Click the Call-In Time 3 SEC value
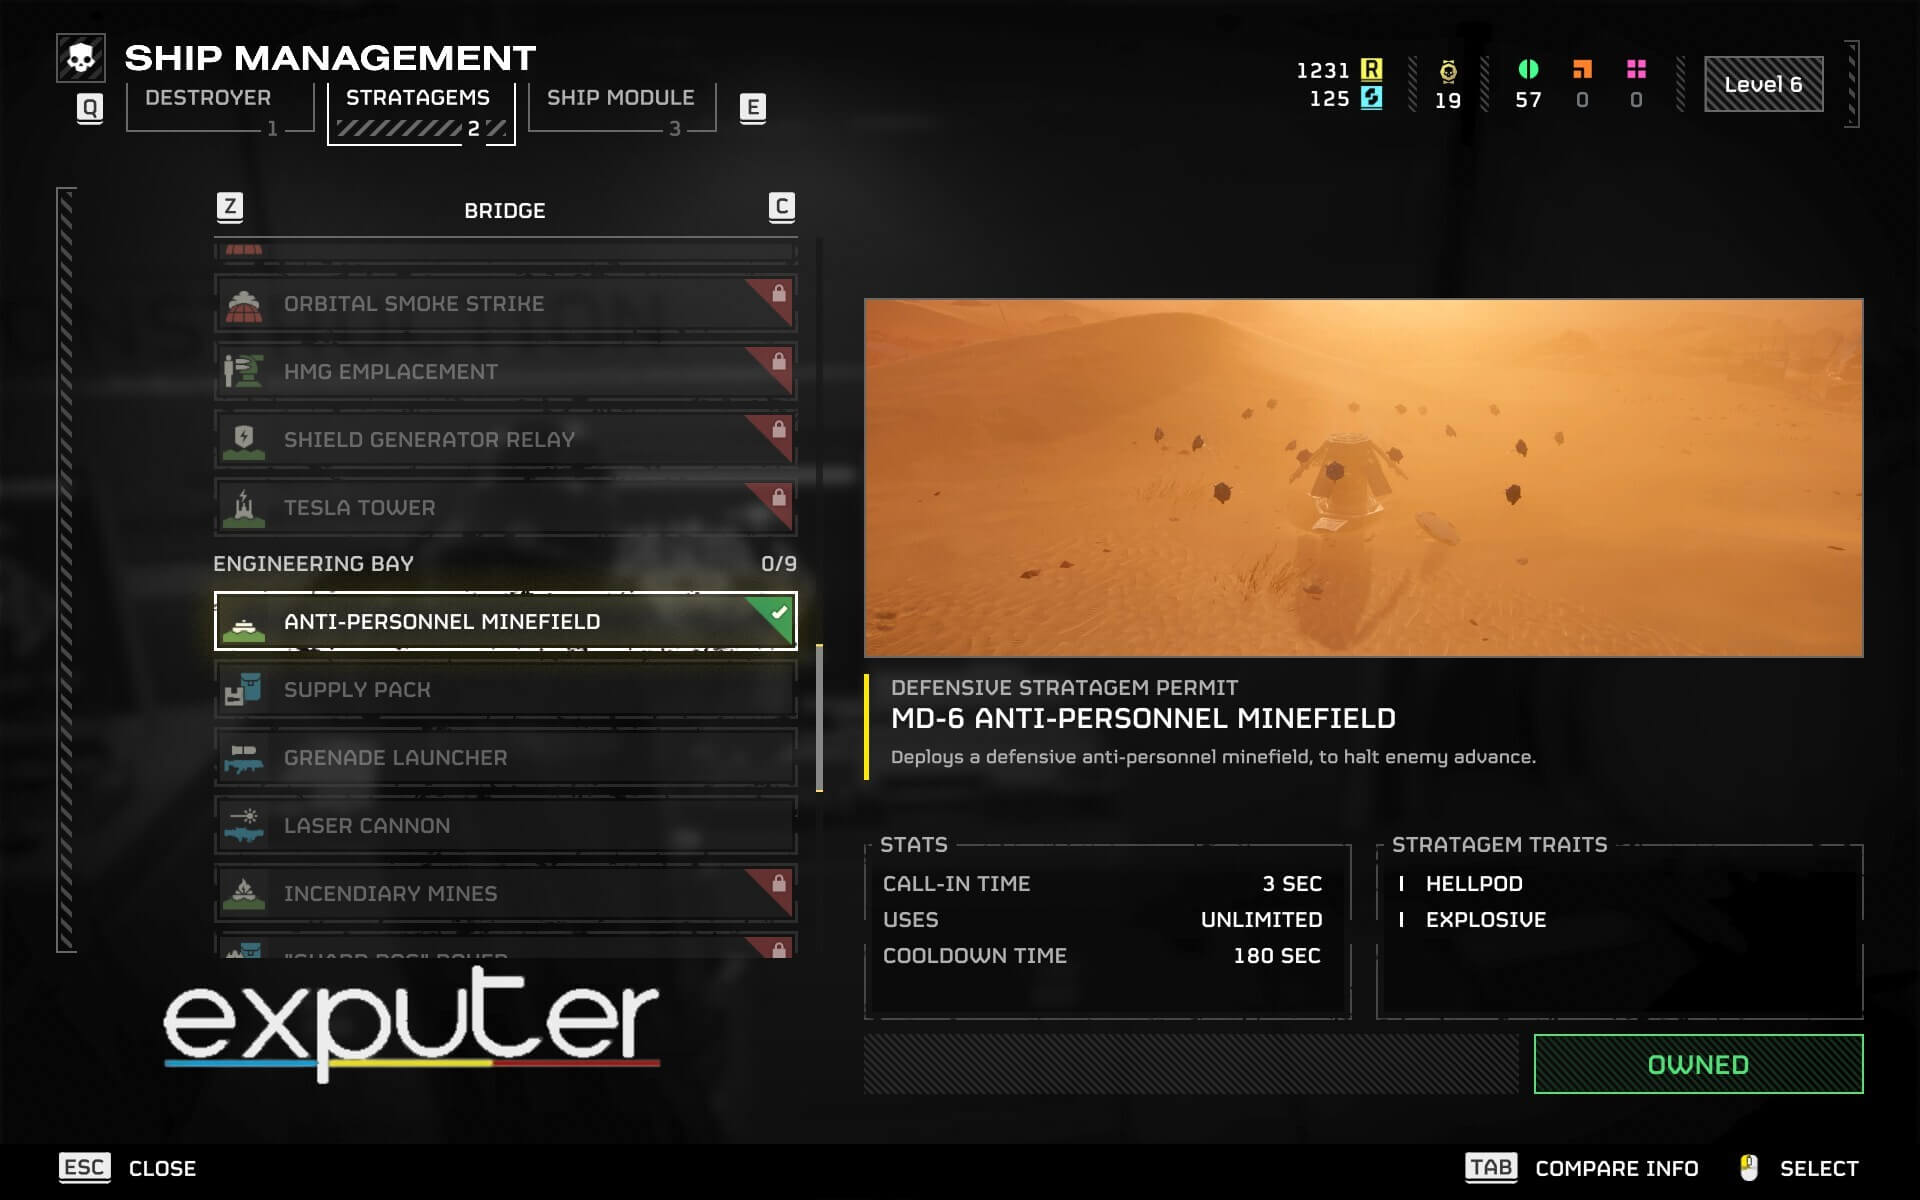 [x=1292, y=884]
